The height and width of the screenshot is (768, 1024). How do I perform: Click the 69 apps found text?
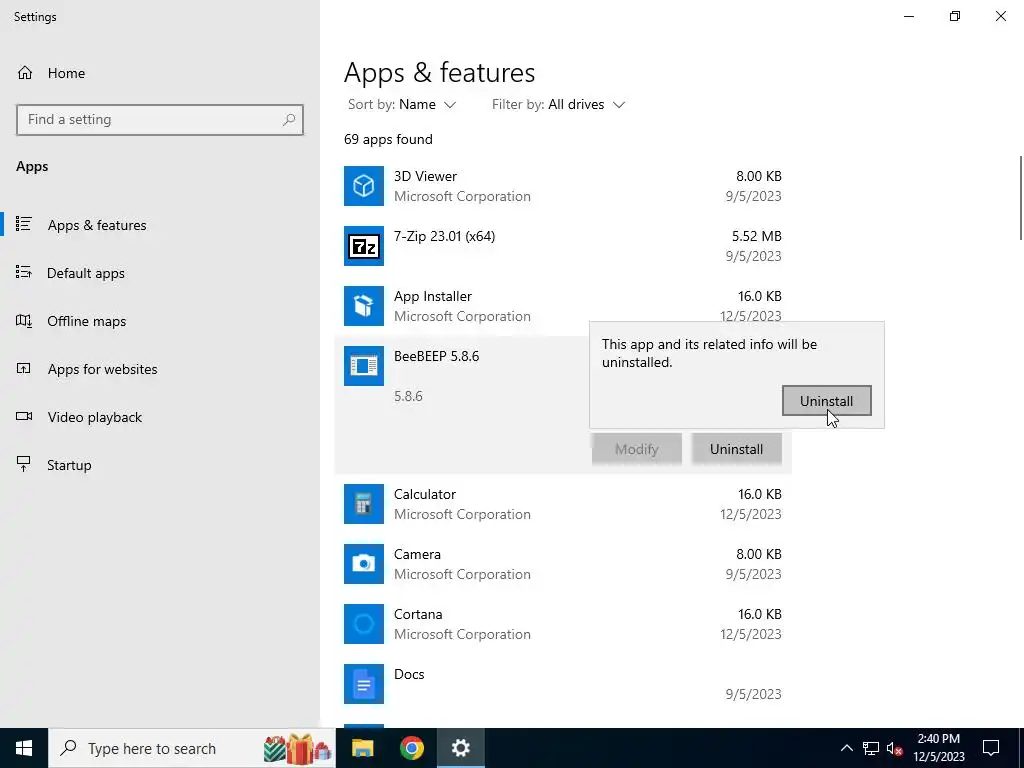click(388, 139)
